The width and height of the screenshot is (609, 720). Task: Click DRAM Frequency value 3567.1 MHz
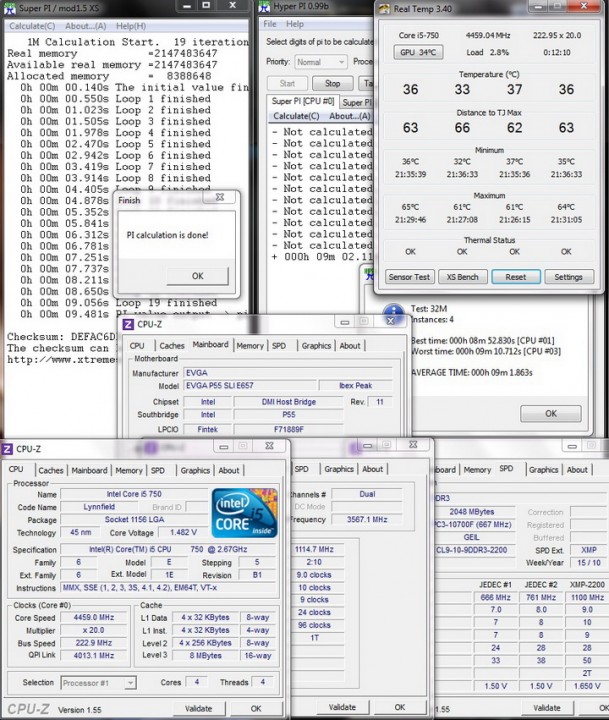(x=367, y=519)
